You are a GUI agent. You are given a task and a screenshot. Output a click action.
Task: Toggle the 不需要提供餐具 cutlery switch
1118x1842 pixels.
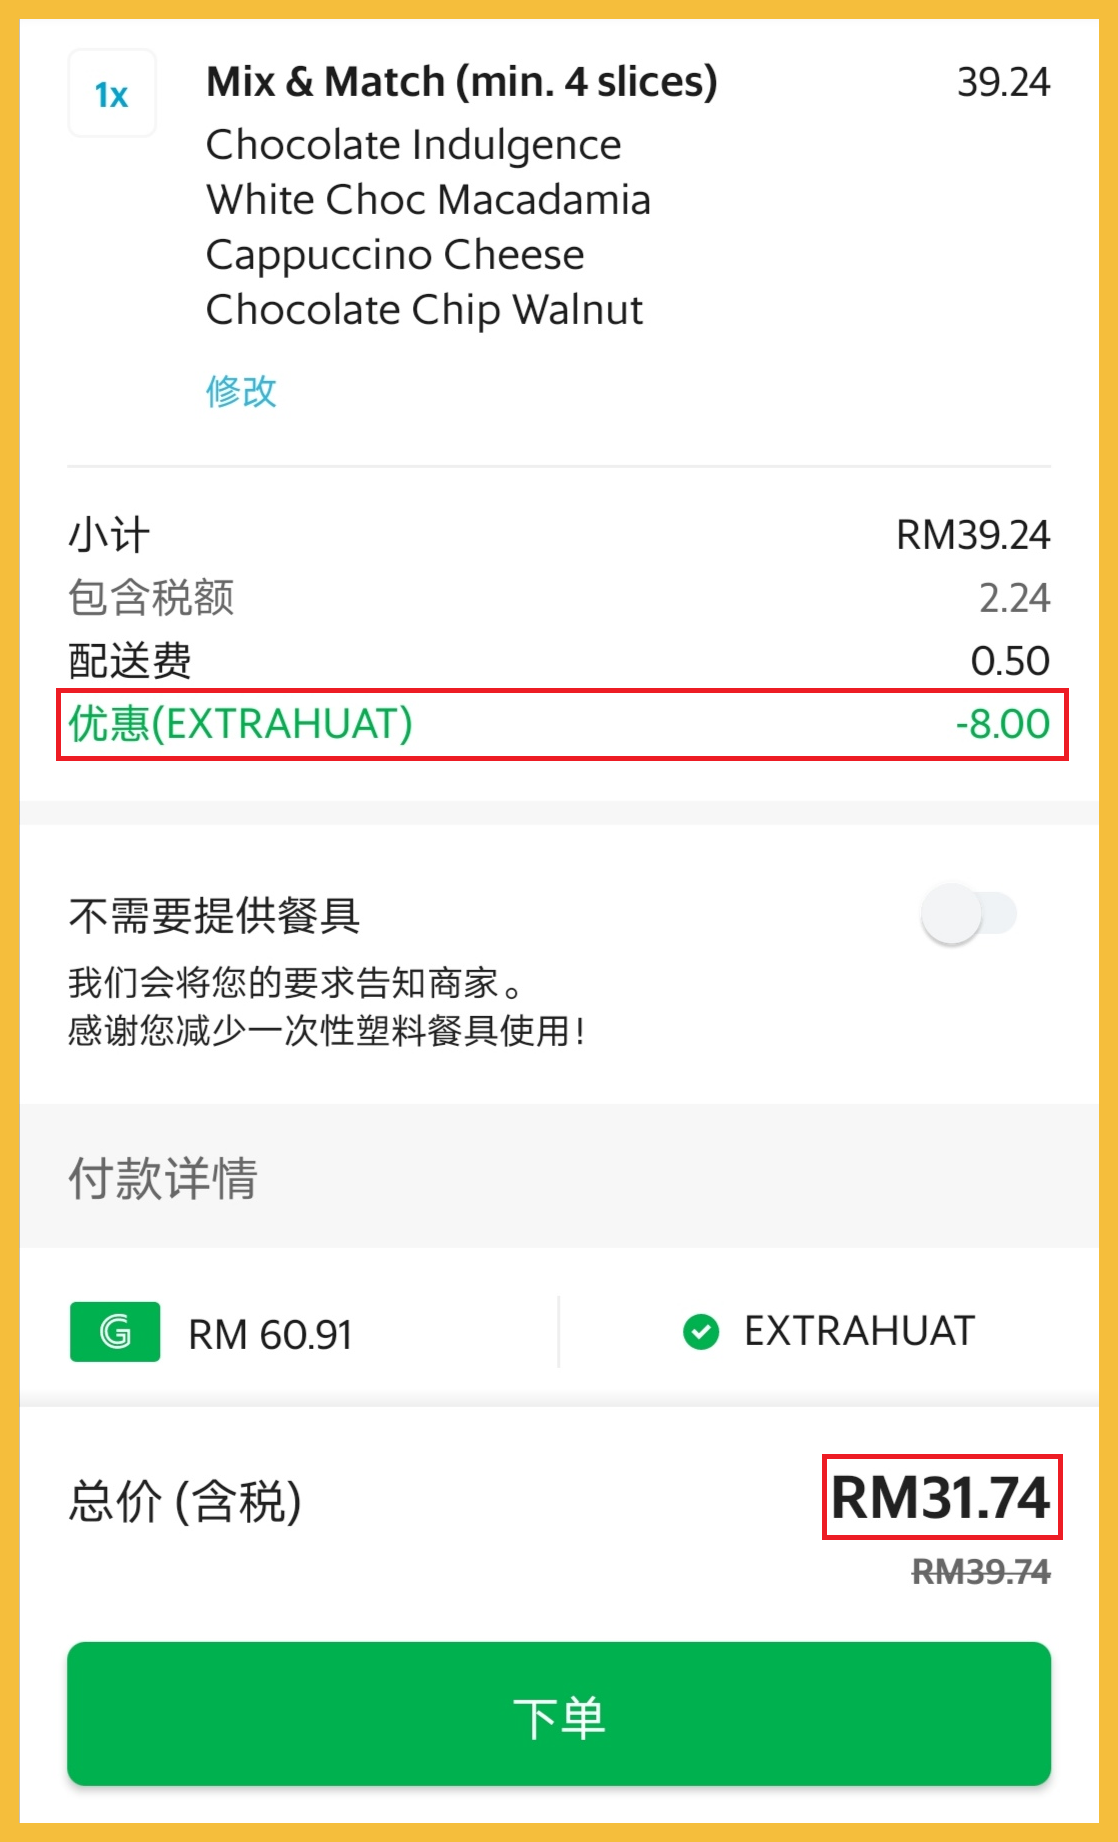tap(968, 914)
